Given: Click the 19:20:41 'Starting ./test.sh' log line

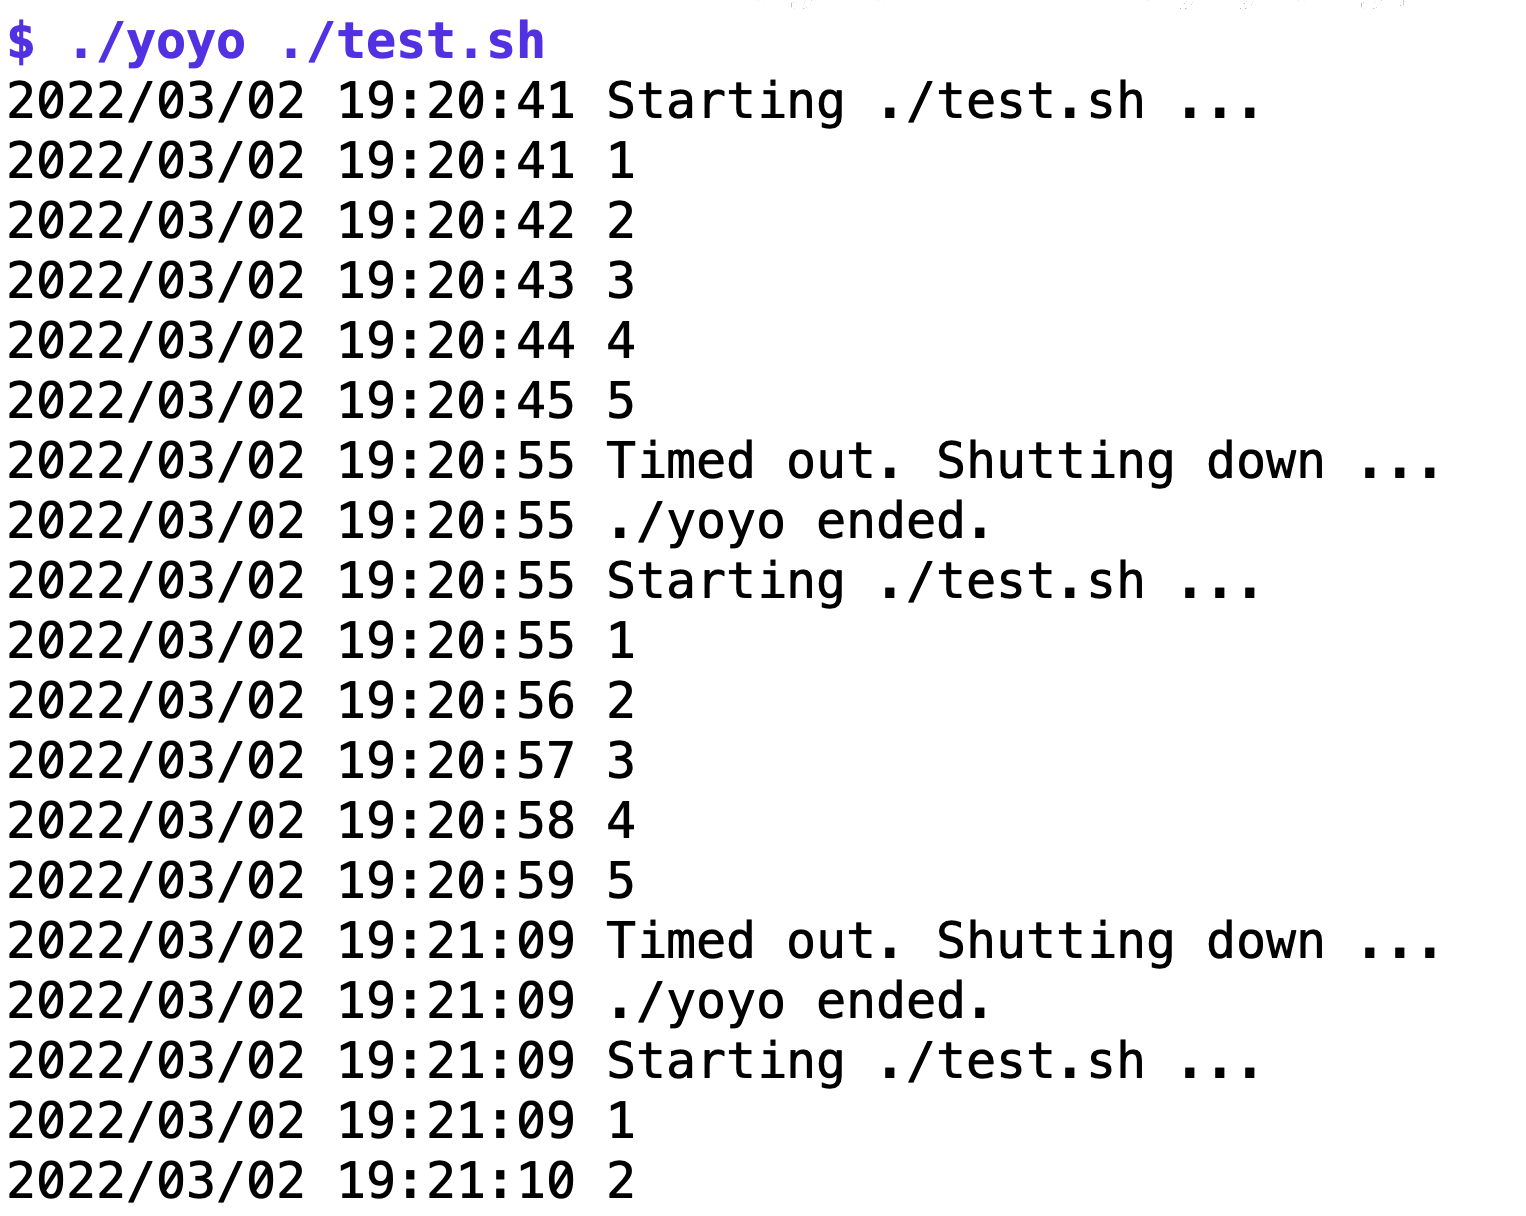Looking at the screenshot, I should click(x=634, y=102).
